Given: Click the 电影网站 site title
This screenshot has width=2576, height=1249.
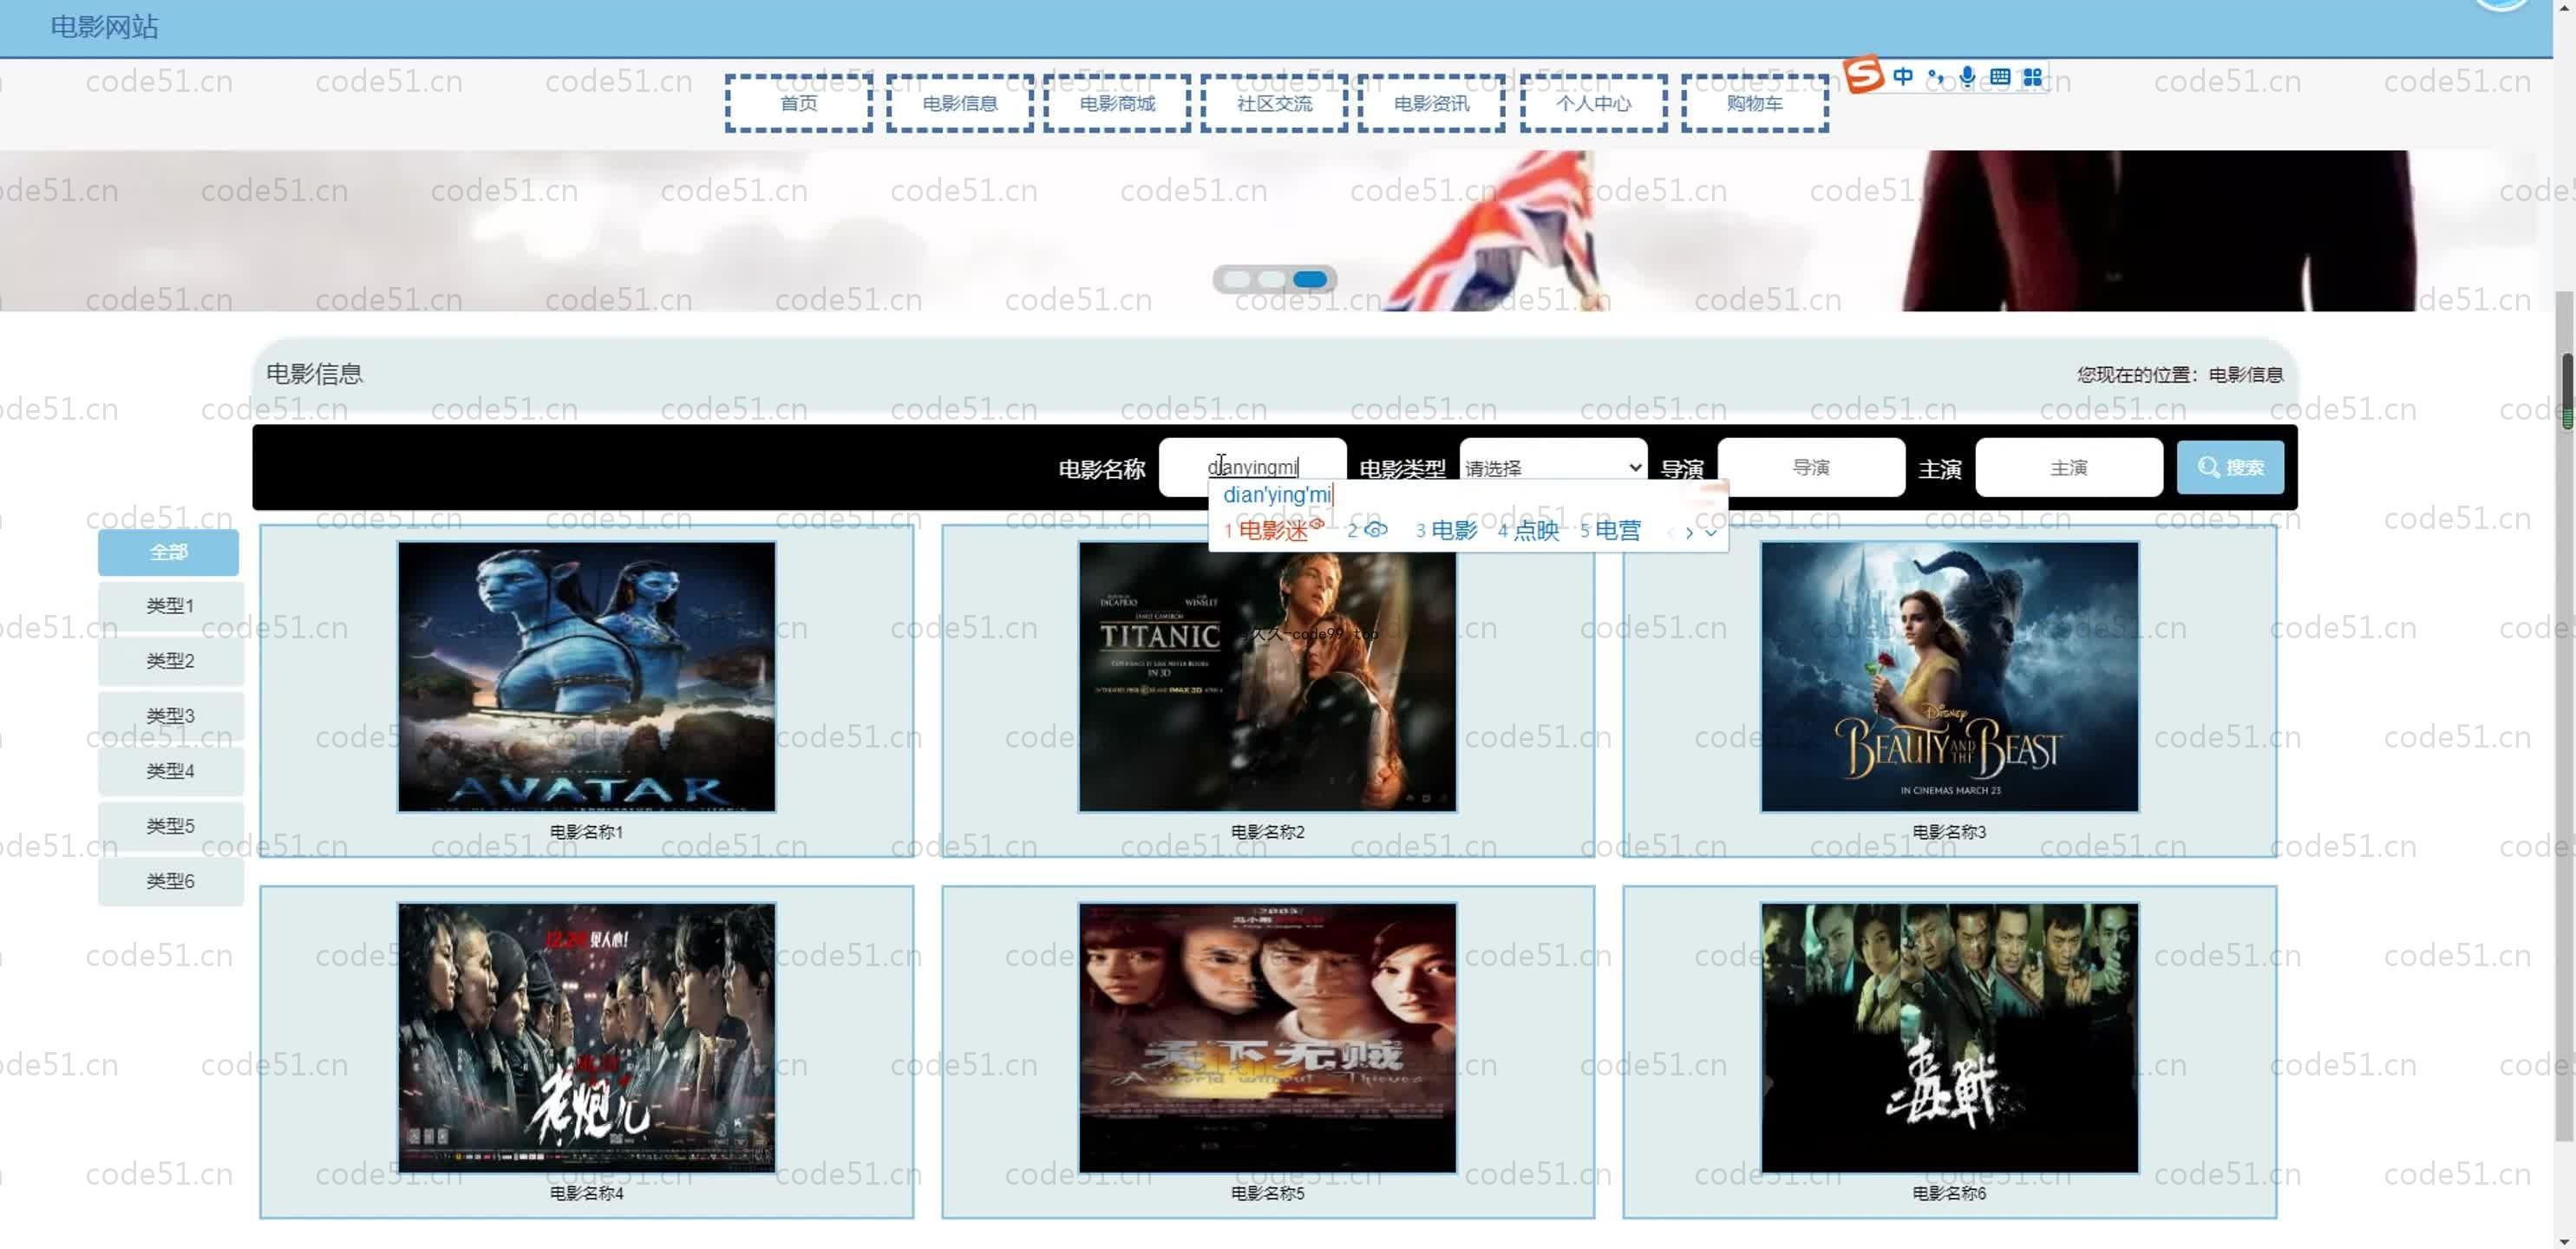Looking at the screenshot, I should click(x=104, y=27).
